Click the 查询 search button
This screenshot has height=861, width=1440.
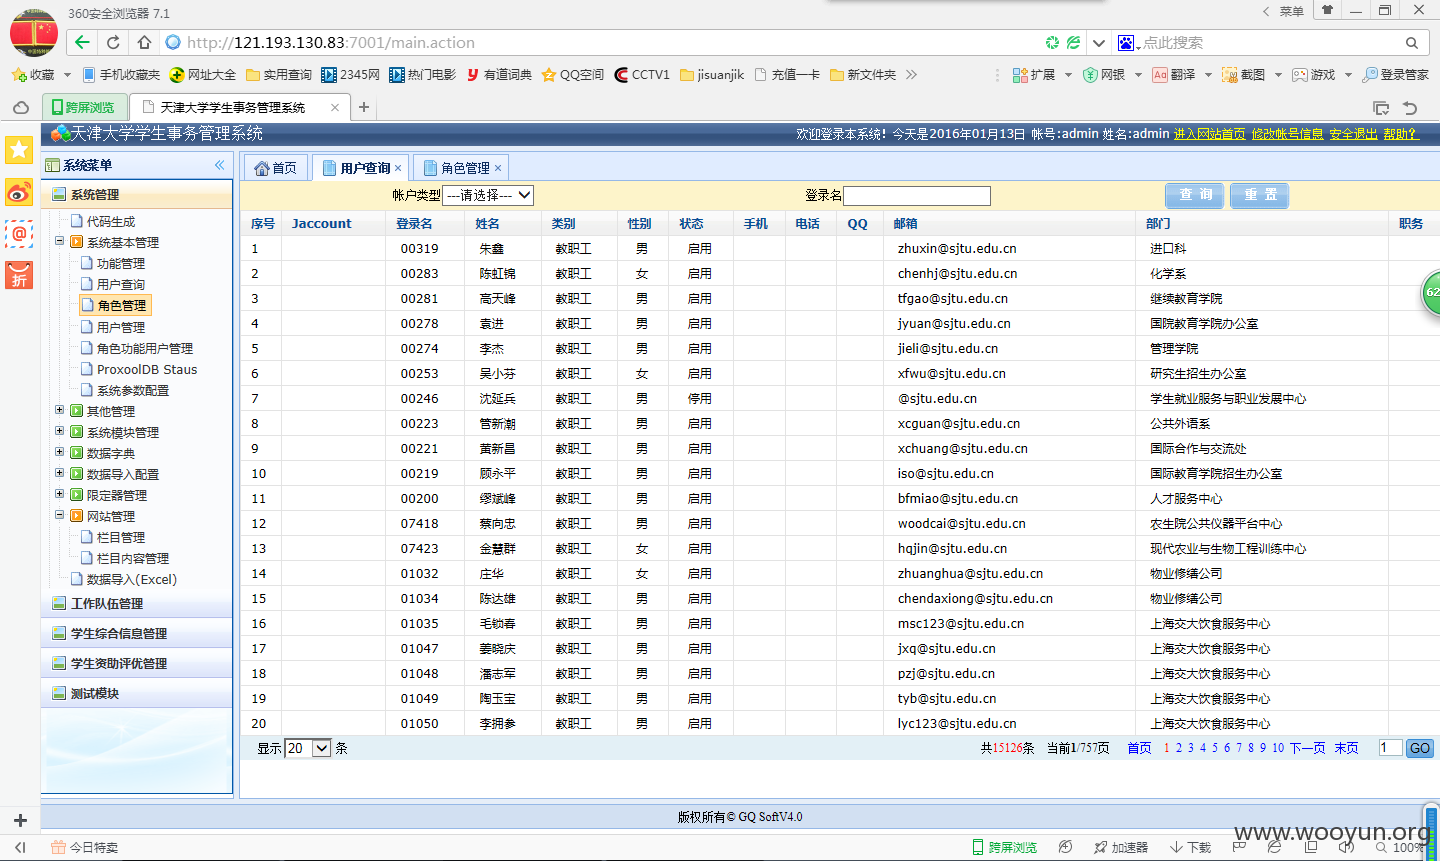pos(1195,195)
